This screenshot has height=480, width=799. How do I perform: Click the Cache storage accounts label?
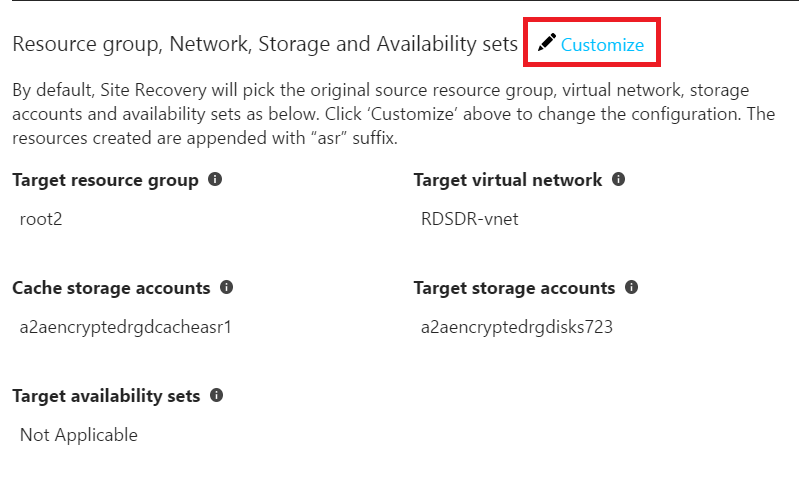coord(111,288)
